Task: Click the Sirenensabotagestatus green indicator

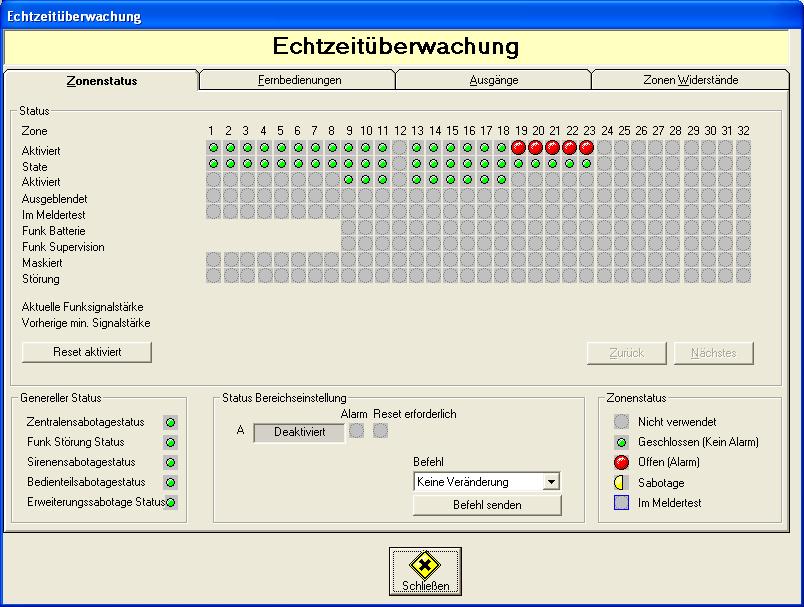Action: (170, 462)
